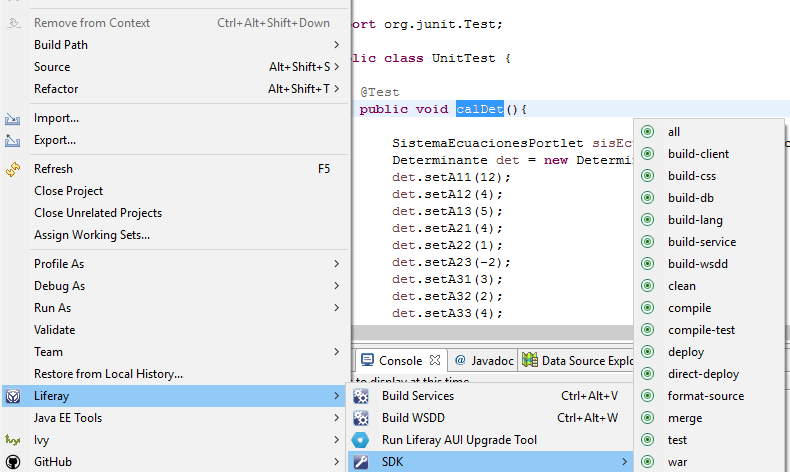Click the Refresh arrows icon
Screen dimensions: 790x472
[x=13, y=169]
